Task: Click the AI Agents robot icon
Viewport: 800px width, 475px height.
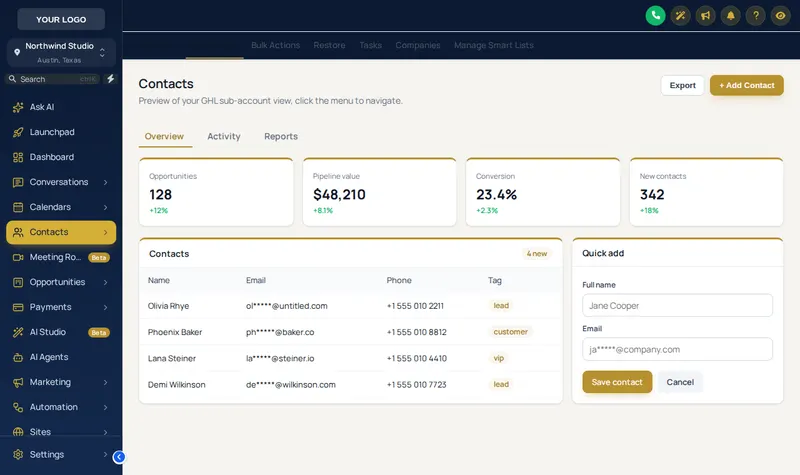Action: tap(18, 357)
